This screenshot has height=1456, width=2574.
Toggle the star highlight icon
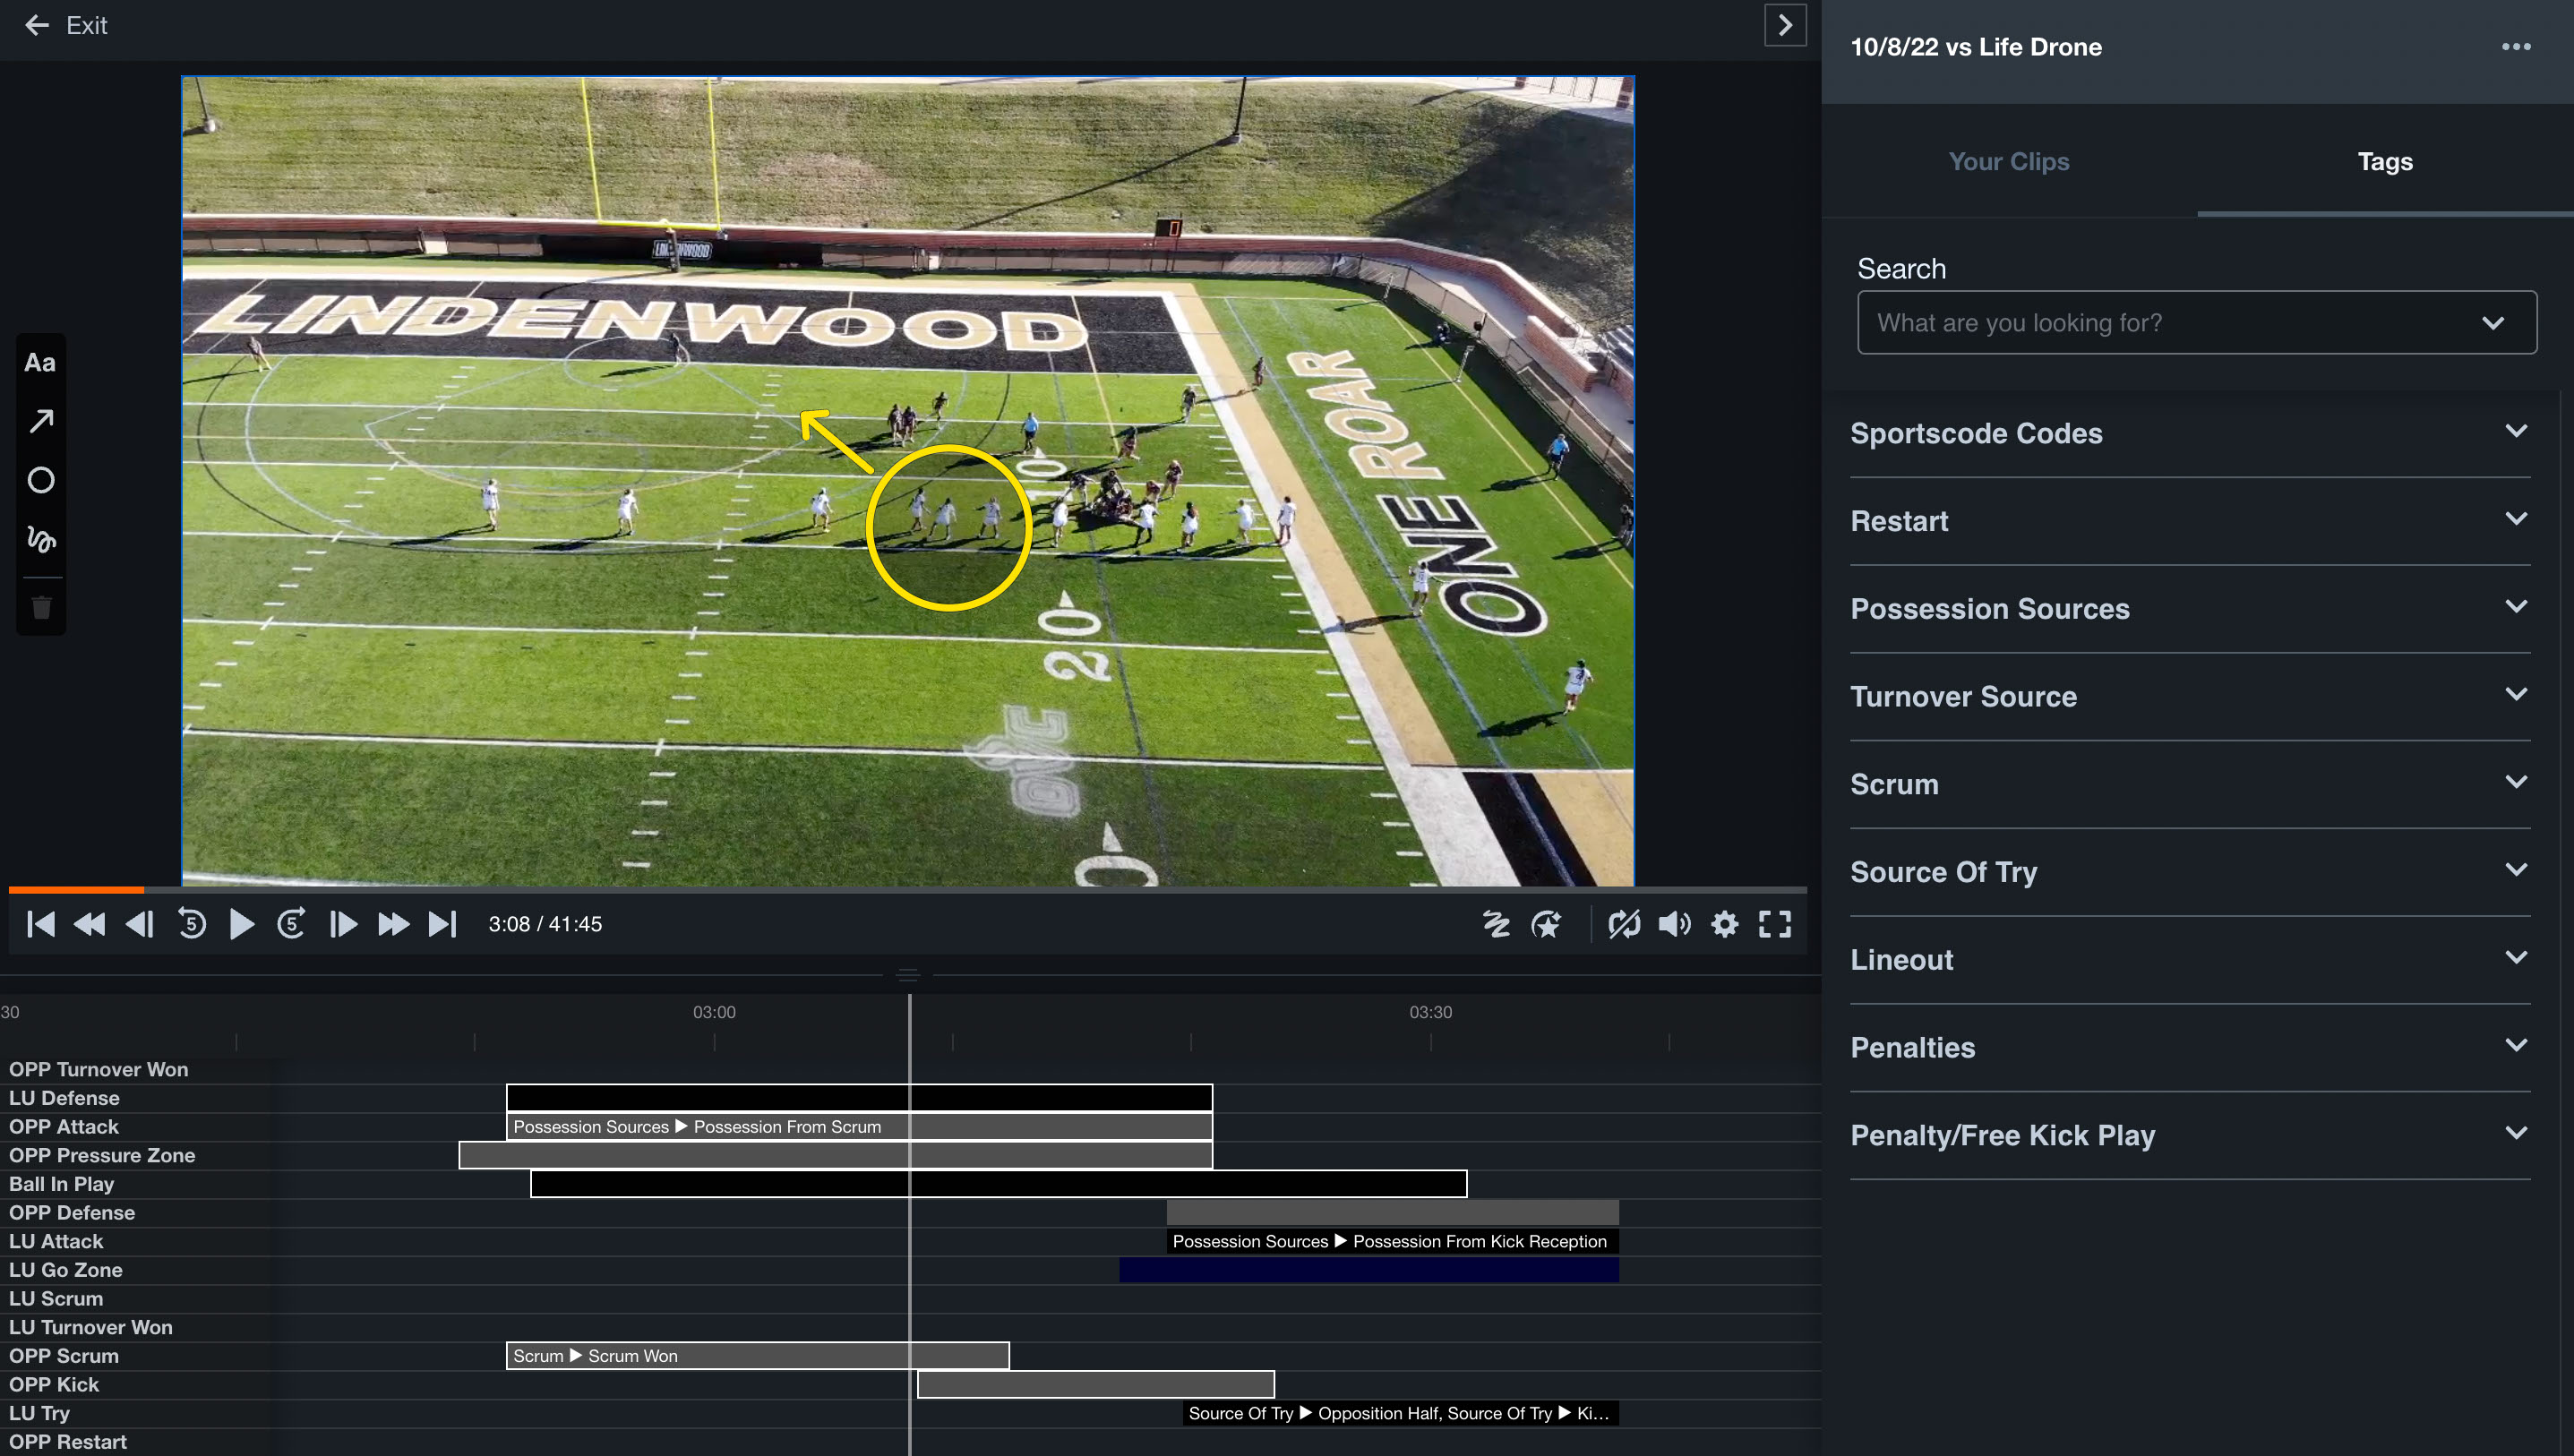[1546, 923]
